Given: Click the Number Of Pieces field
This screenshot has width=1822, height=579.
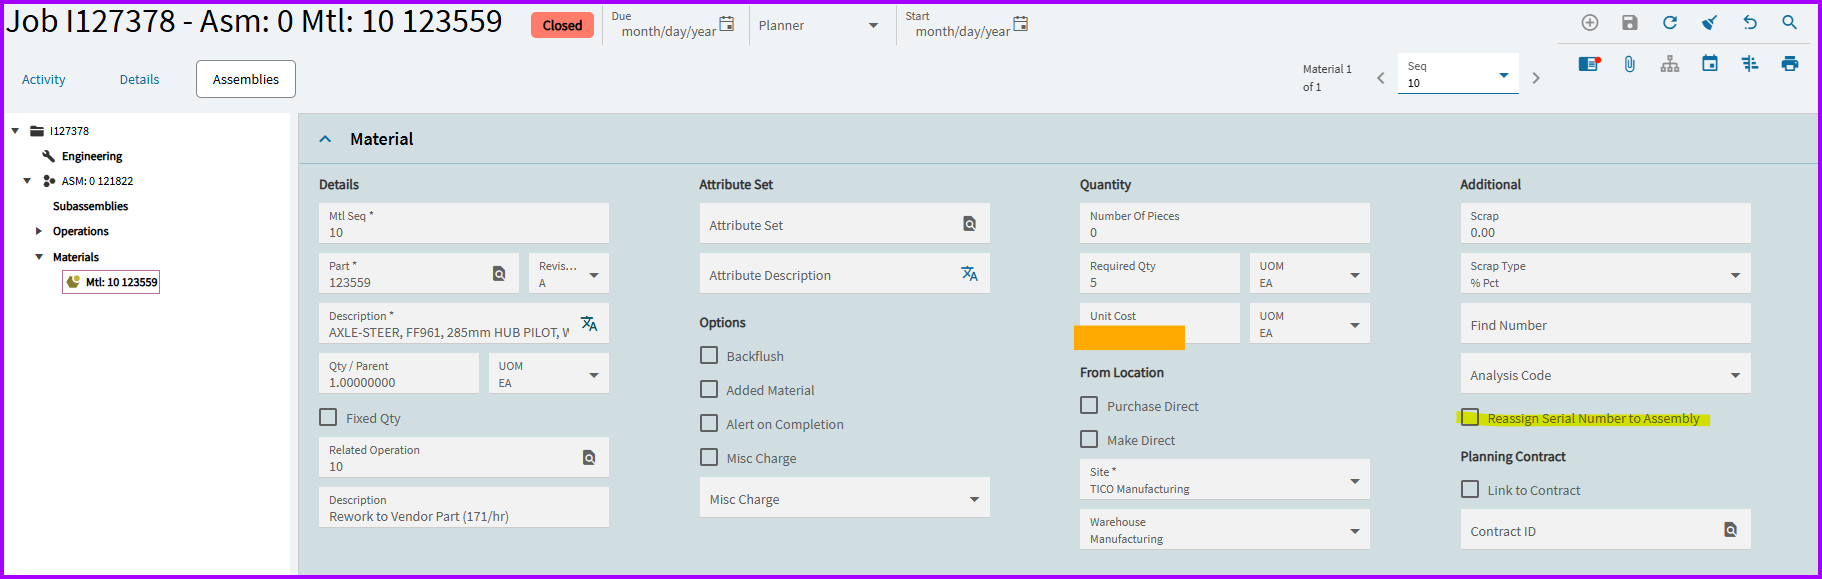Looking at the screenshot, I should point(1225,223).
